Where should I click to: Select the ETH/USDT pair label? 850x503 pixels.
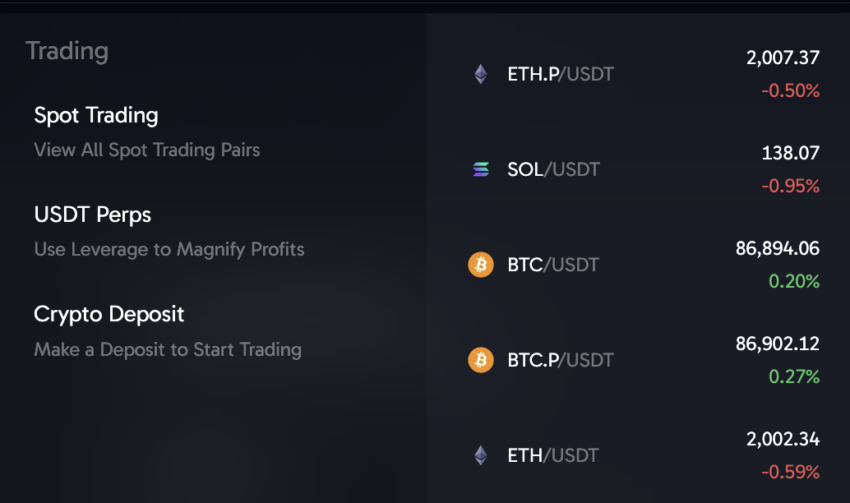[x=553, y=455]
